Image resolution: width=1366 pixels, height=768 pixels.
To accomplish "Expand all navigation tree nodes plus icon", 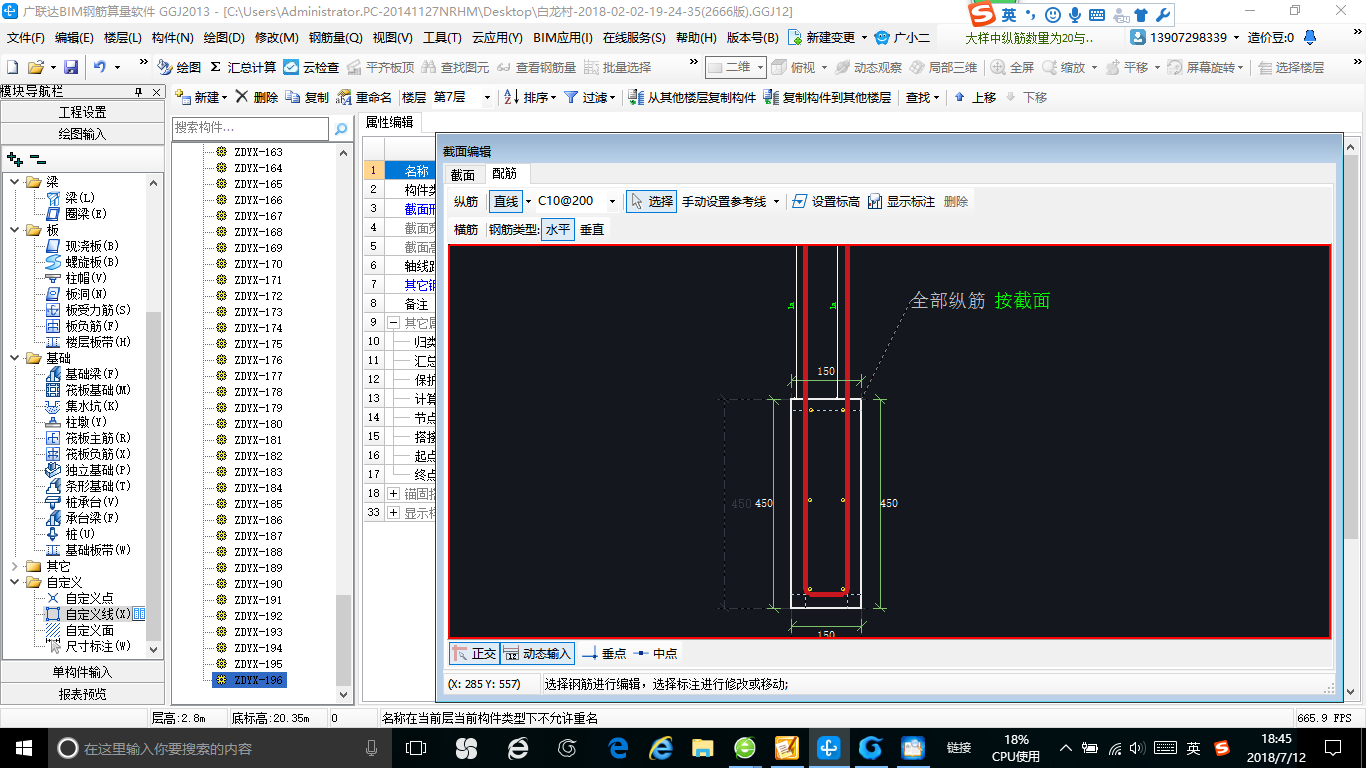I will tap(14, 158).
